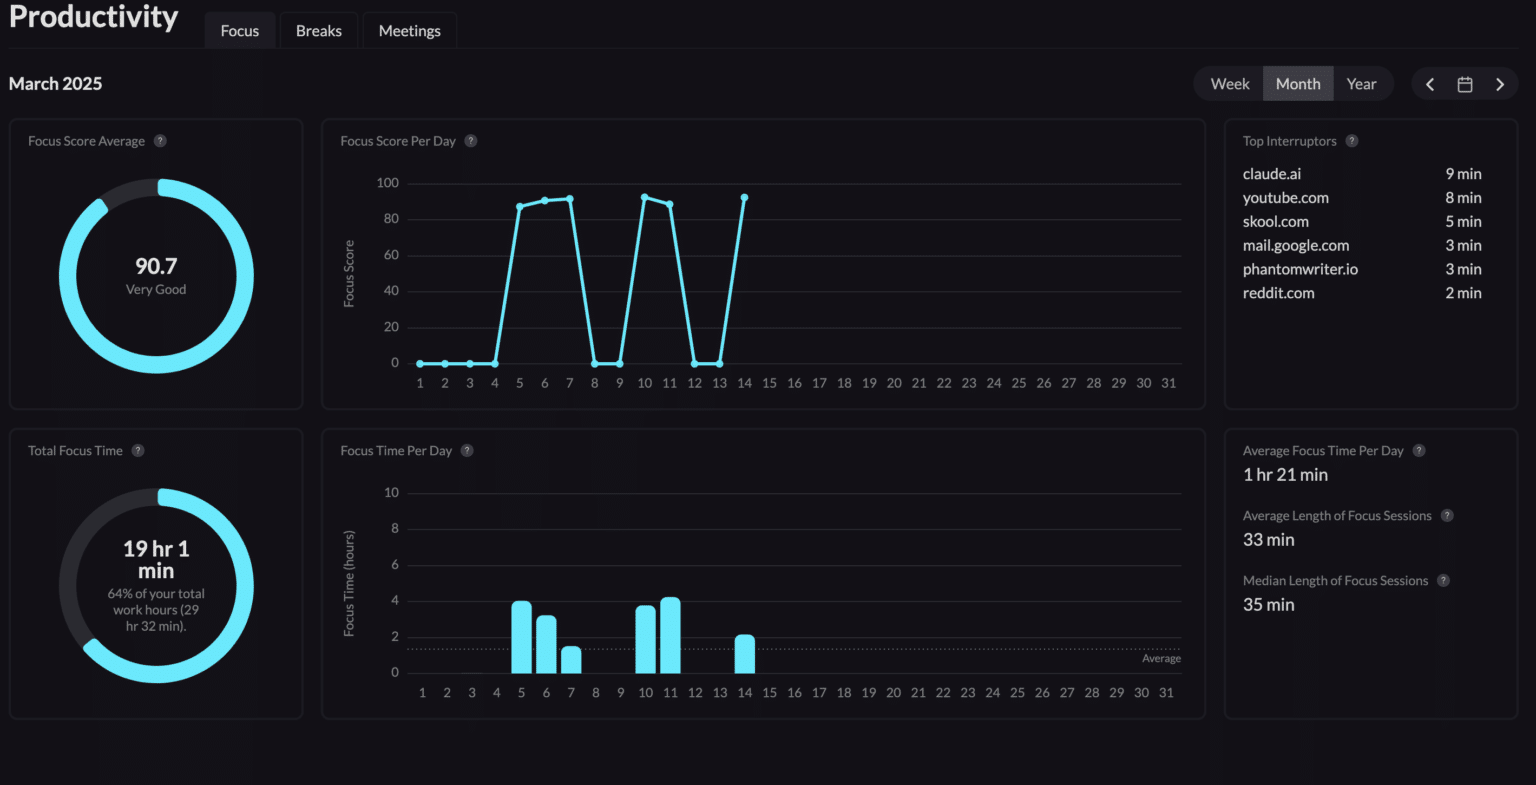Click the day 14 bar in Focus Time chart
Image resolution: width=1536 pixels, height=785 pixels.
tap(745, 654)
